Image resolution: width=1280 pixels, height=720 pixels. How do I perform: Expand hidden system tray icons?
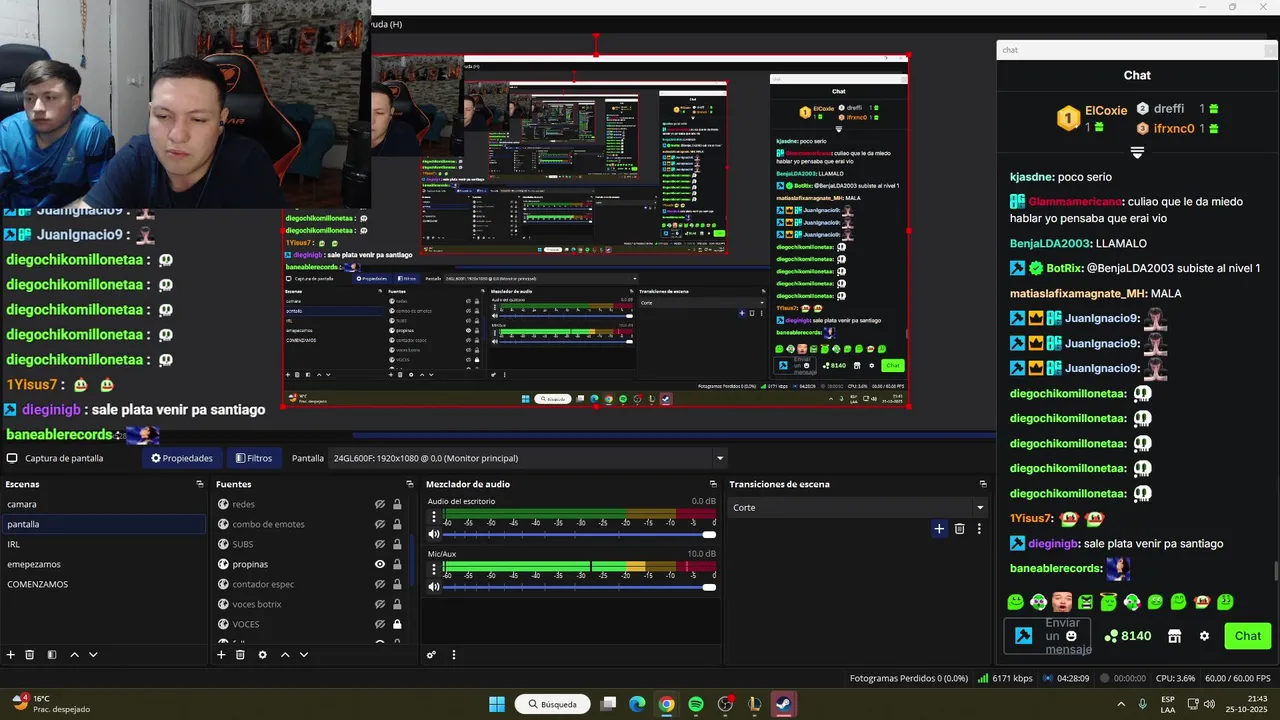pos(1120,704)
